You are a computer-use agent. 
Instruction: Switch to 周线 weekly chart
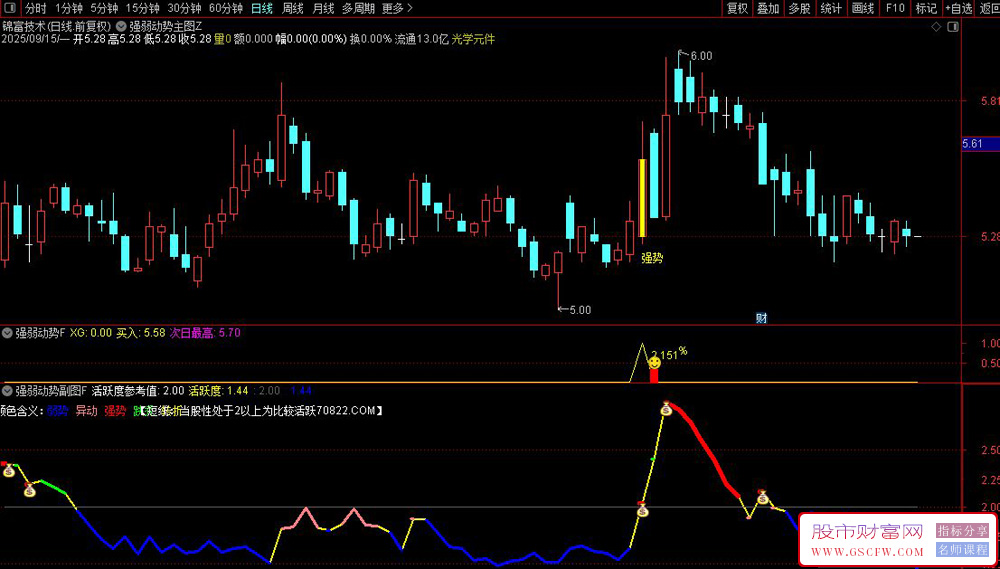pyautogui.click(x=293, y=8)
